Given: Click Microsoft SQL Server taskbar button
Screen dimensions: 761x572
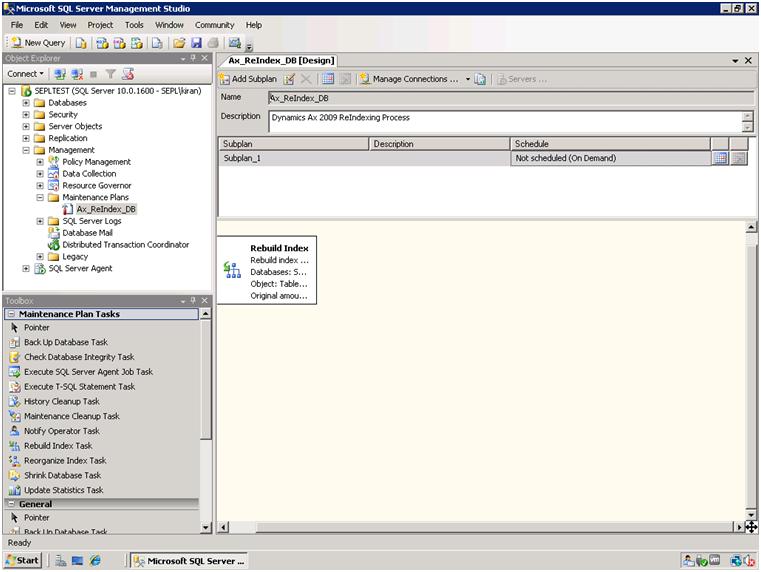Looking at the screenshot, I should (190, 561).
